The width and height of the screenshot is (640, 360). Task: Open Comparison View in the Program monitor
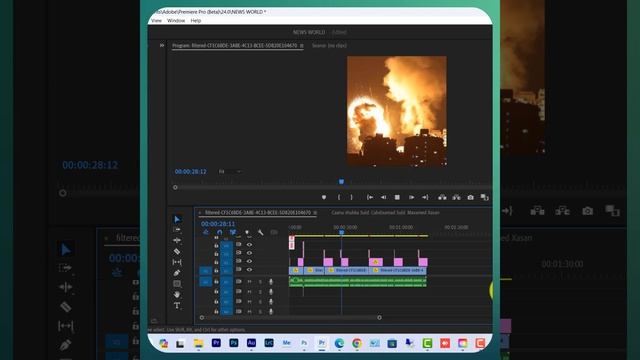point(484,198)
